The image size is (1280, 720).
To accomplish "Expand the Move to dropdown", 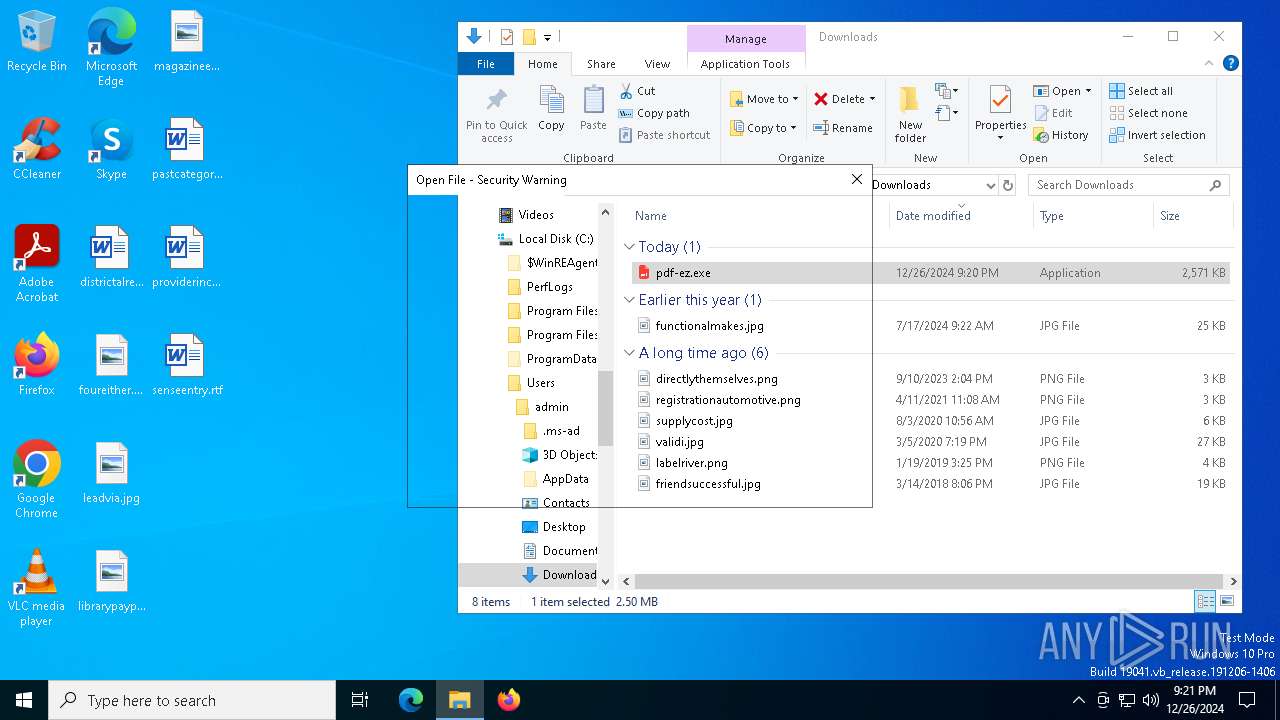I will coord(796,99).
